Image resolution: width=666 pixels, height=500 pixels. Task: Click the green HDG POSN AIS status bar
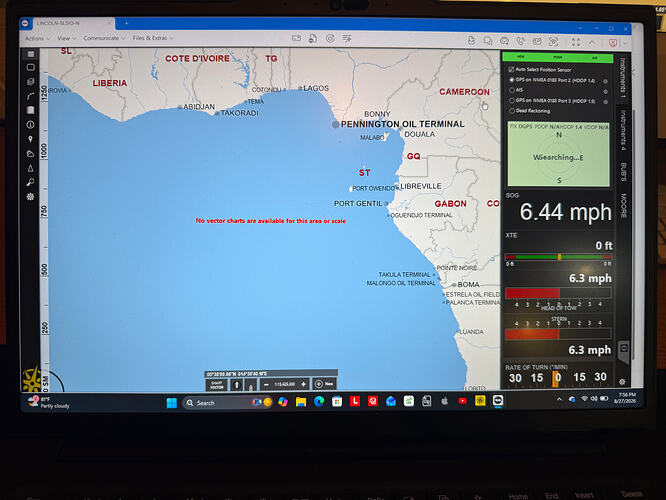[557, 57]
